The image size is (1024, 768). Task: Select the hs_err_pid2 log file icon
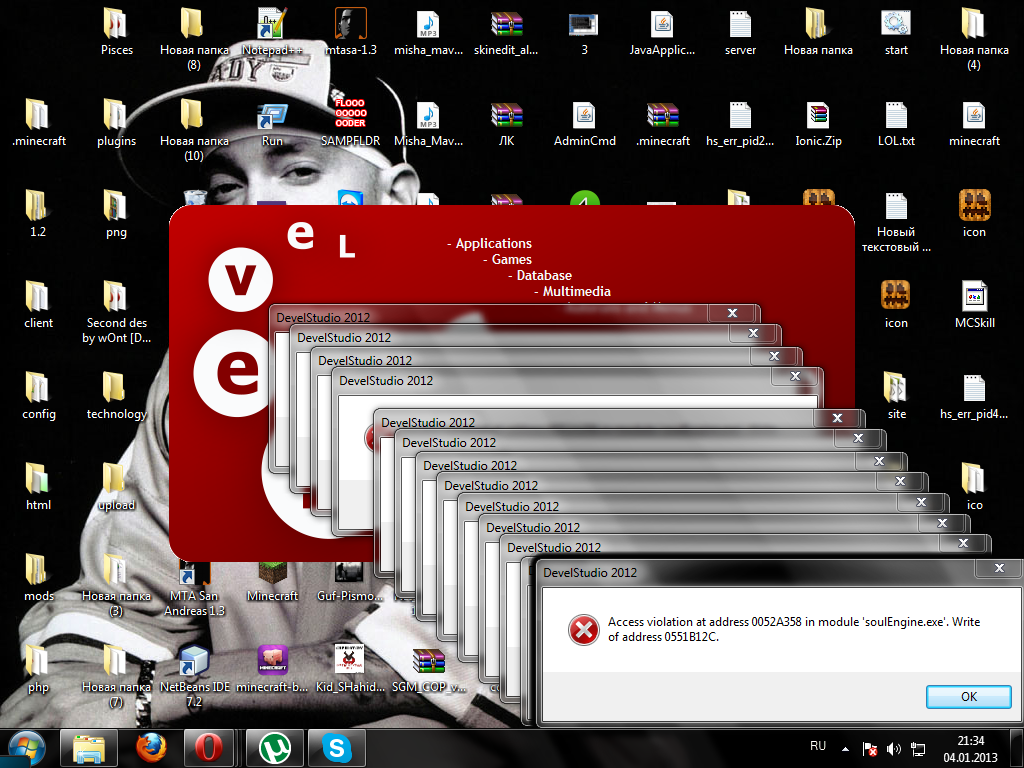pyautogui.click(x=740, y=123)
